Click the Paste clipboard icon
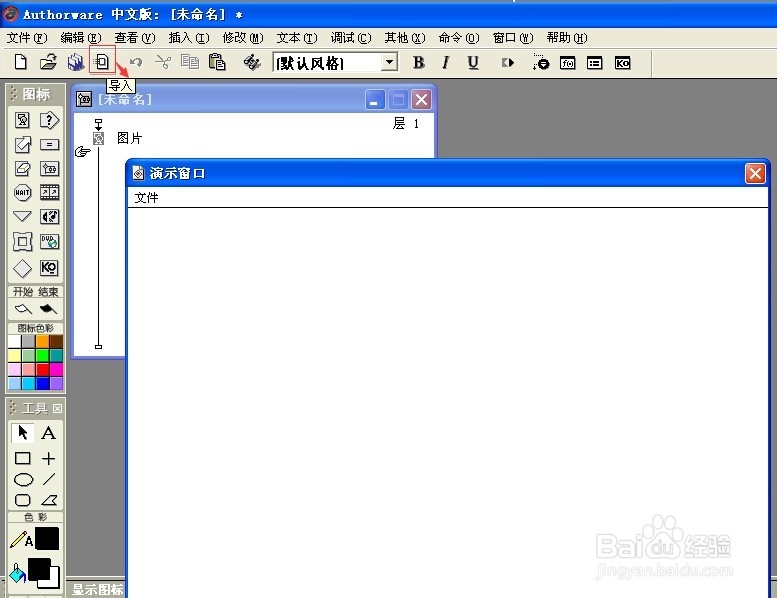Viewport: 777px width, 598px height. 217,62
